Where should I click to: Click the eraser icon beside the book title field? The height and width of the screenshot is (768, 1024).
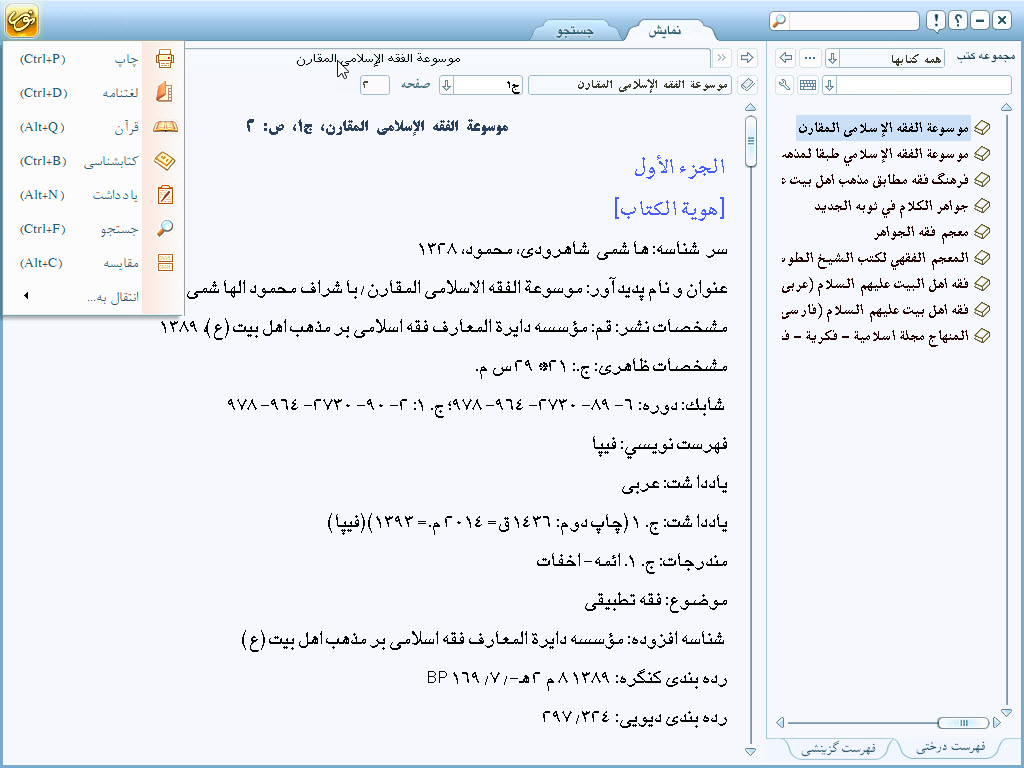(747, 85)
